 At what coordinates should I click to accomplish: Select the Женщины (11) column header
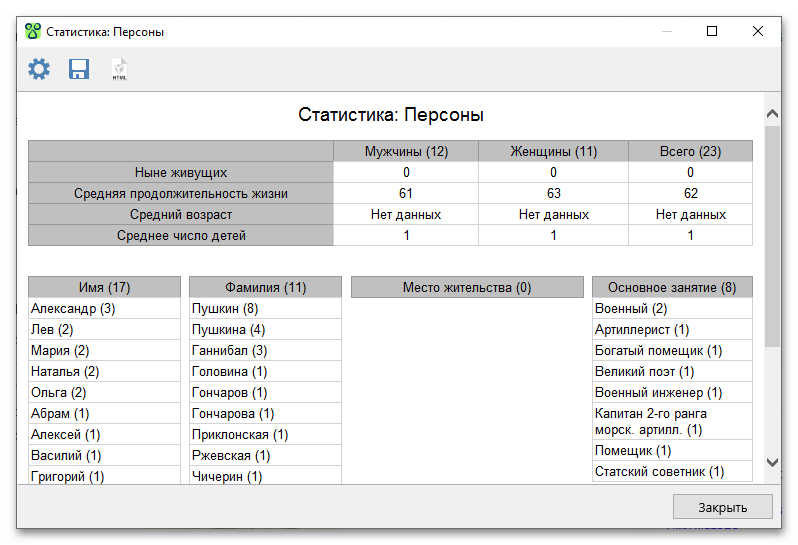click(554, 152)
